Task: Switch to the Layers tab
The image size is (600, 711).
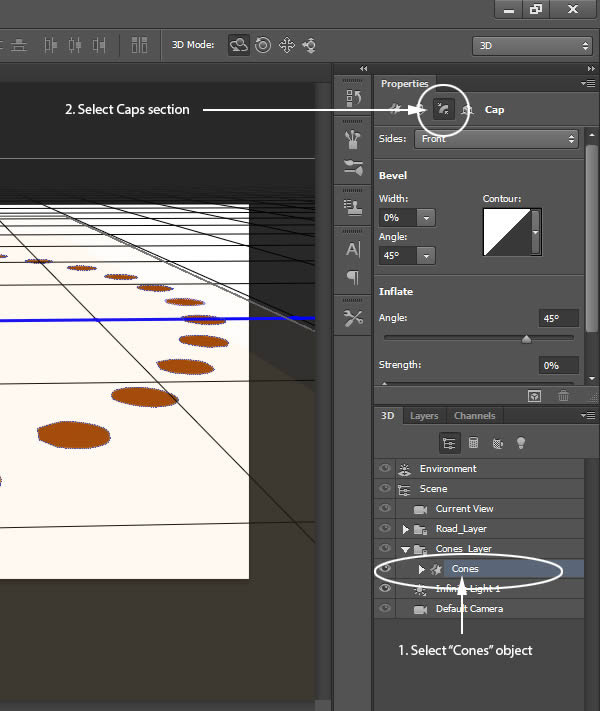Action: (424, 416)
